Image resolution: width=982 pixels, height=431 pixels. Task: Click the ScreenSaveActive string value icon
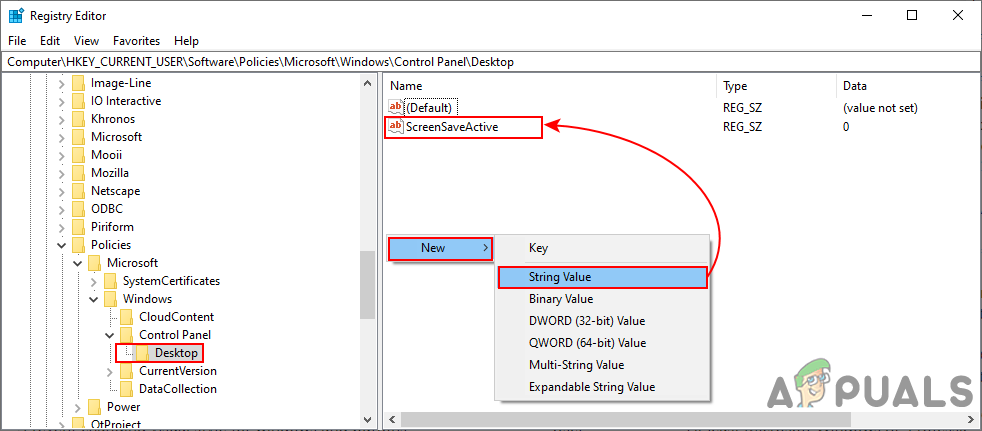tap(396, 127)
